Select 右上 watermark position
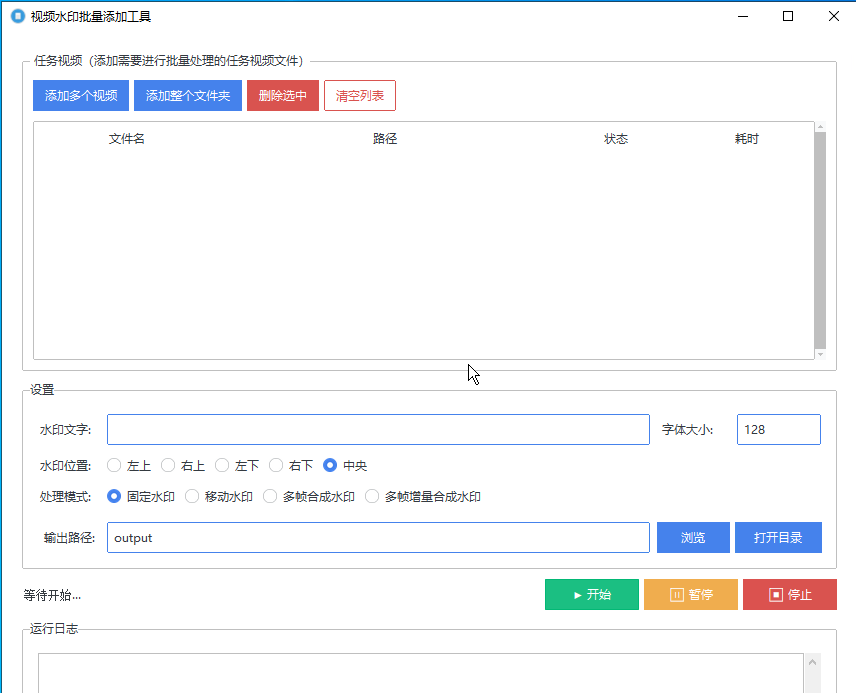The height and width of the screenshot is (693, 856). tap(168, 466)
